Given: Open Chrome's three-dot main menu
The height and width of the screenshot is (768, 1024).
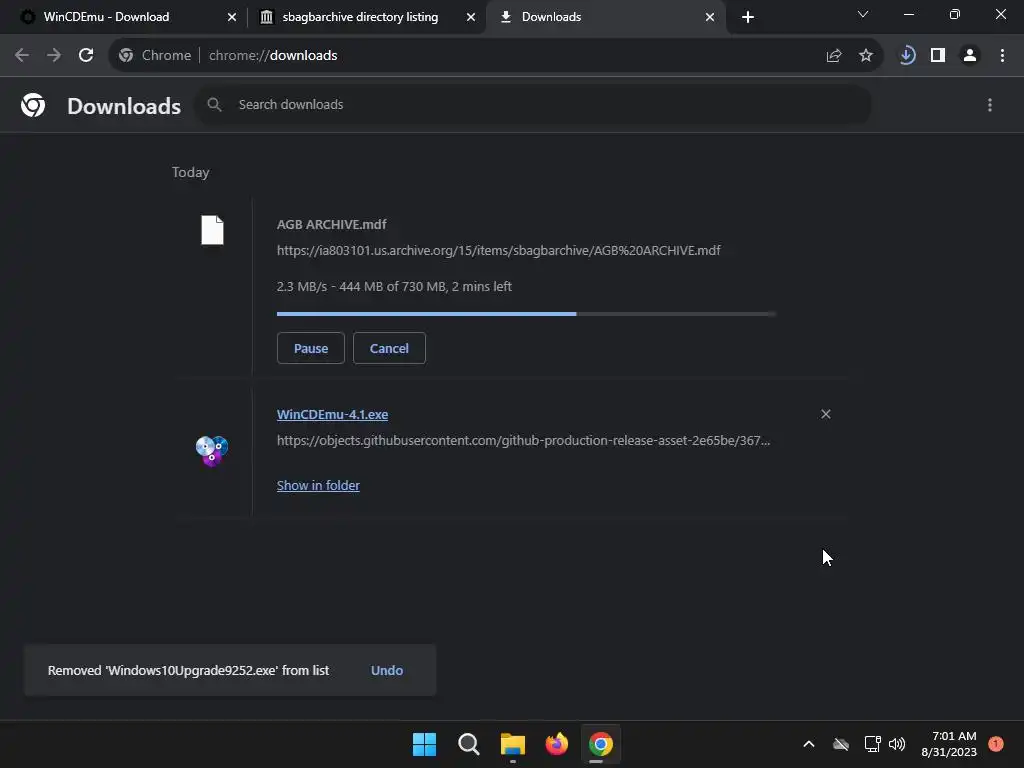Looking at the screenshot, I should pos(1002,56).
